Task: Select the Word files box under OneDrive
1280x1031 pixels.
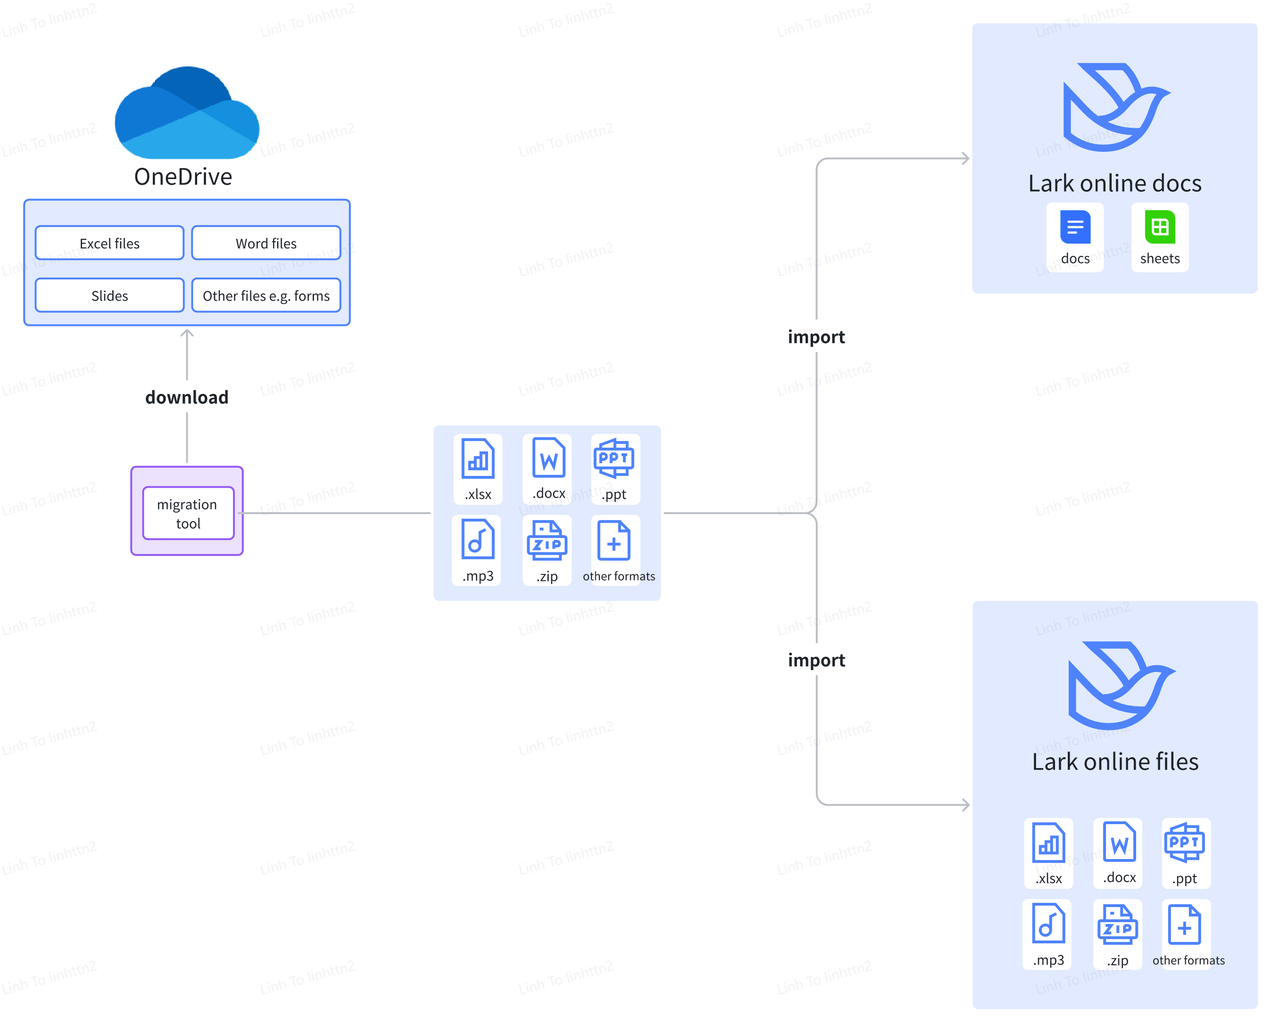Action: click(266, 243)
